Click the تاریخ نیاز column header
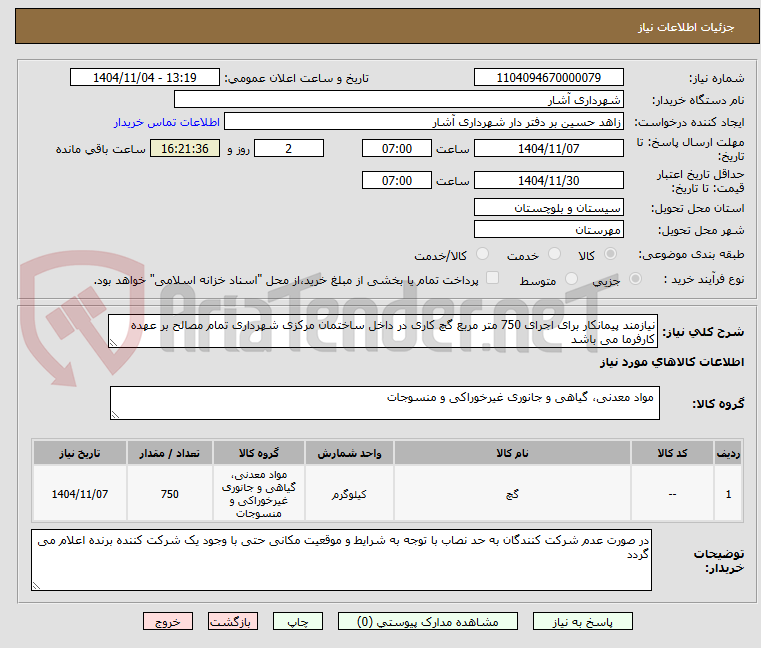 tap(80, 453)
